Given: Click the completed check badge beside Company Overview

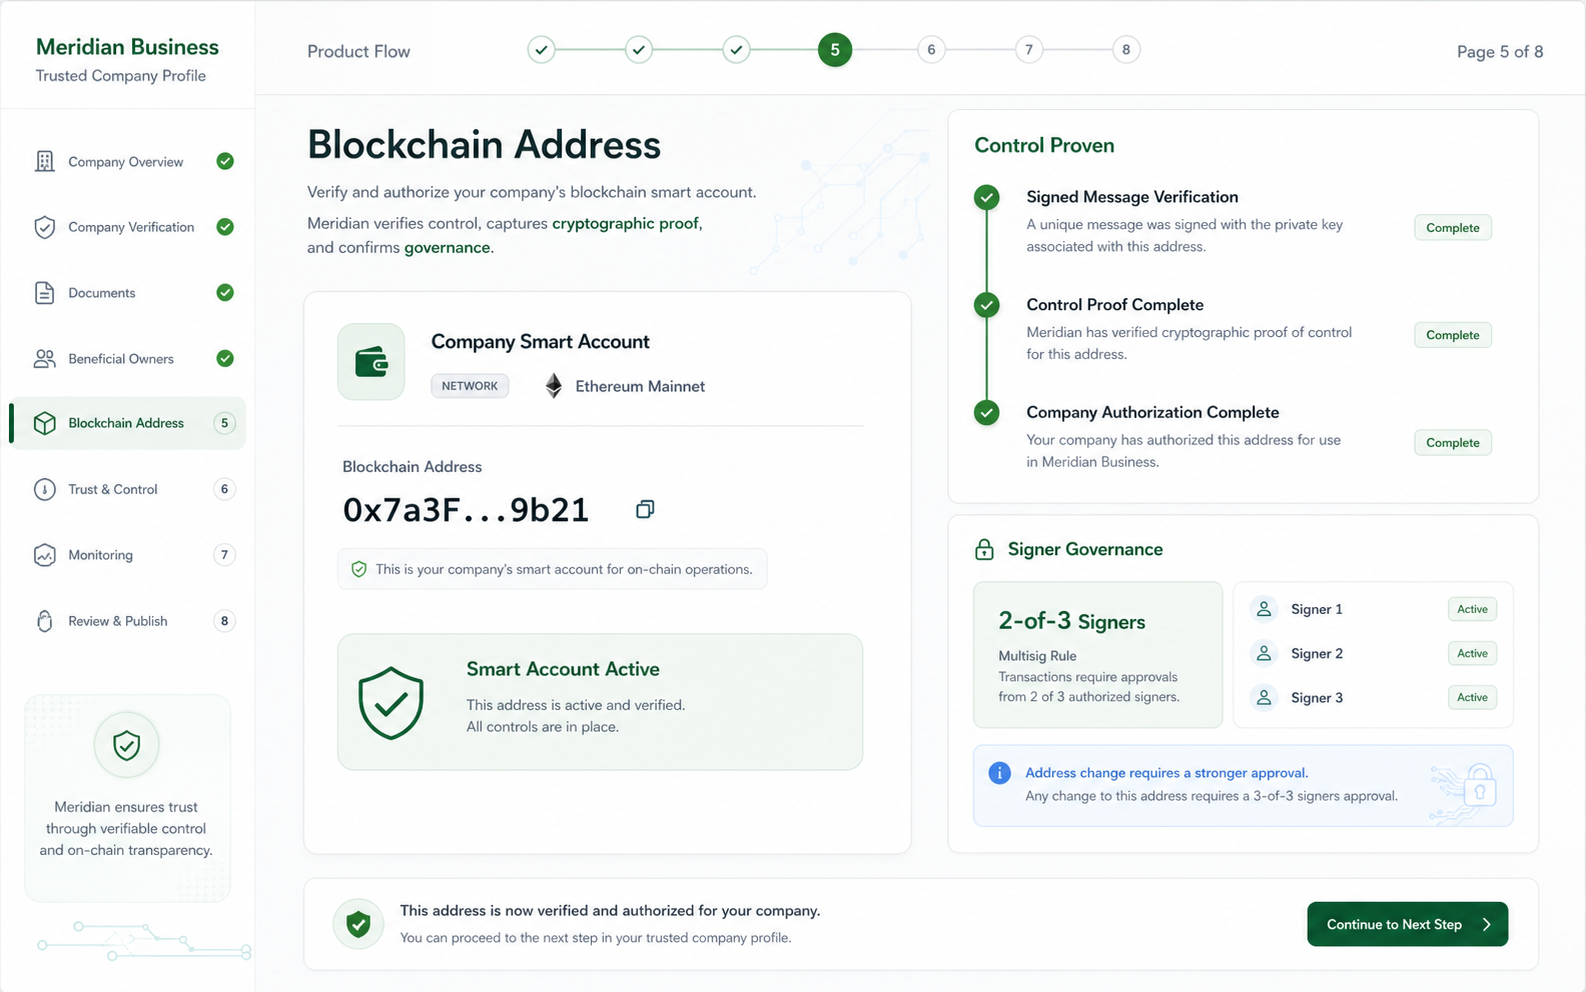Looking at the screenshot, I should (x=225, y=161).
